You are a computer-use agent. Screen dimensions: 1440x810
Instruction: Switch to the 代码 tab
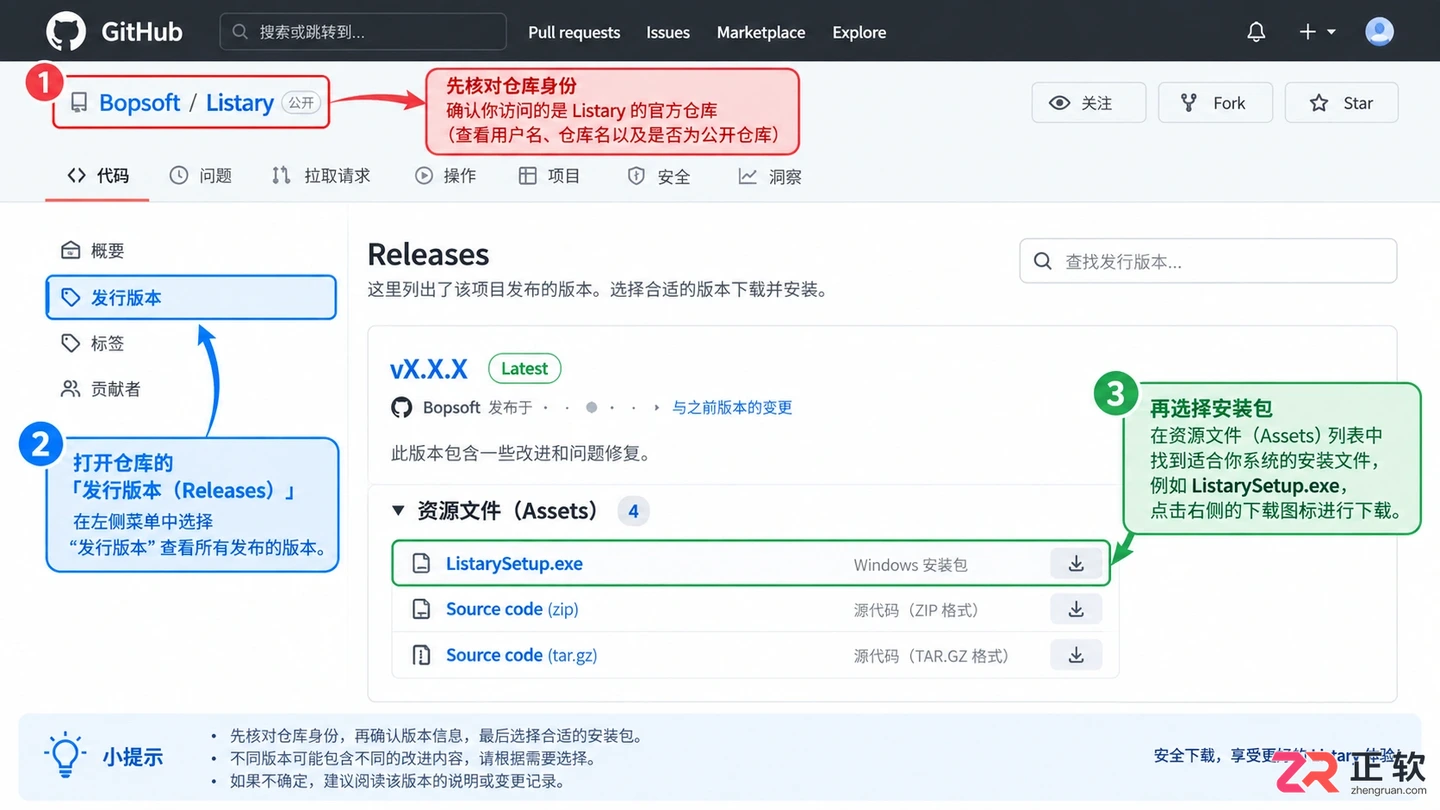tap(98, 176)
